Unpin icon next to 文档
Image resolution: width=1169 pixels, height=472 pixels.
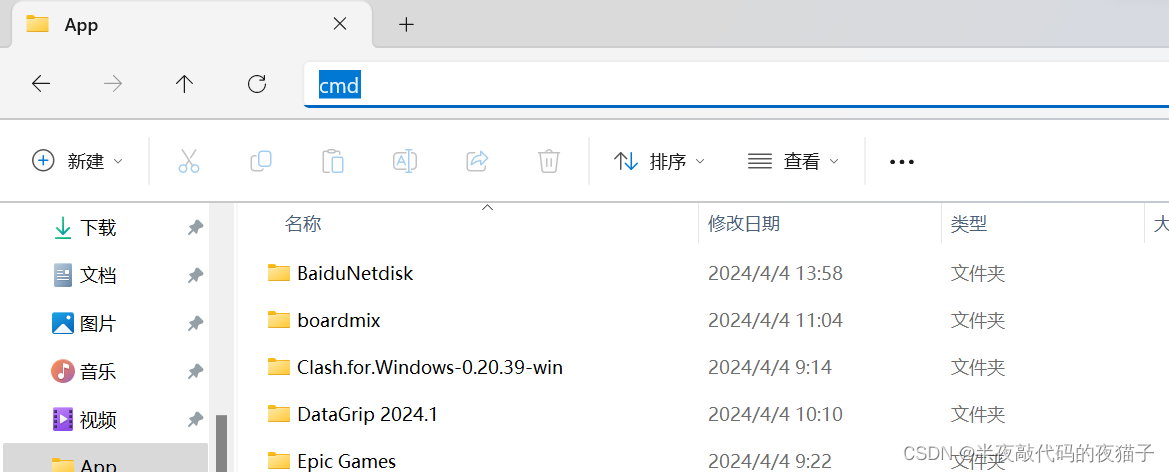[195, 275]
